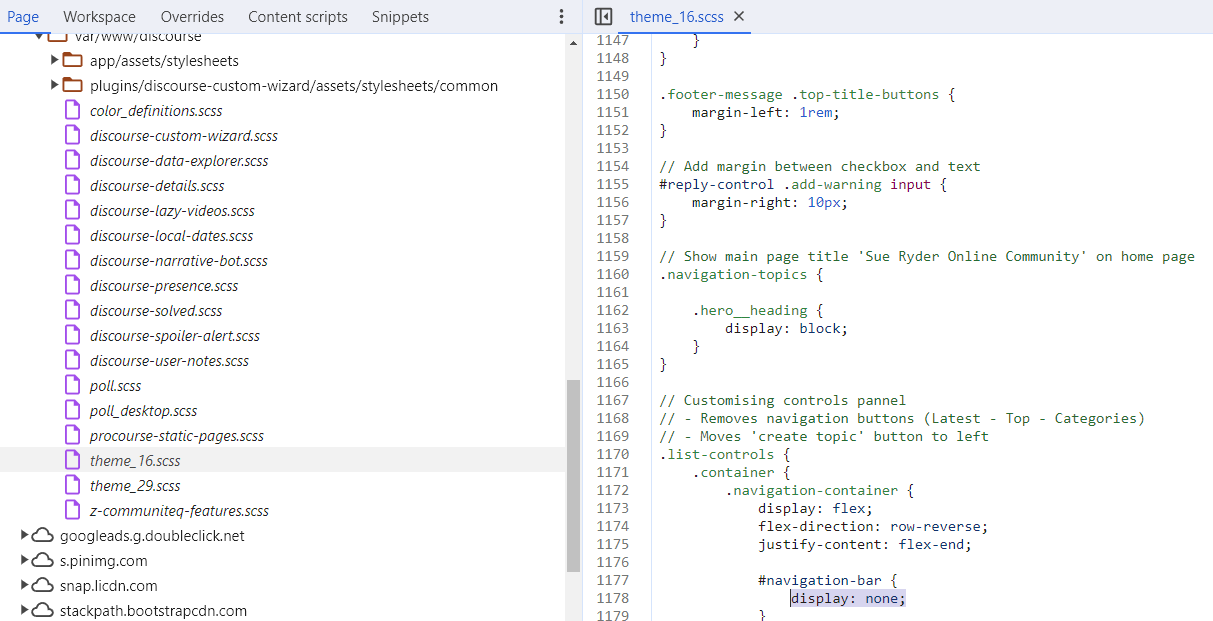Close the theme_16.scss editor tab
This screenshot has height=621, width=1213.
tap(739, 17)
